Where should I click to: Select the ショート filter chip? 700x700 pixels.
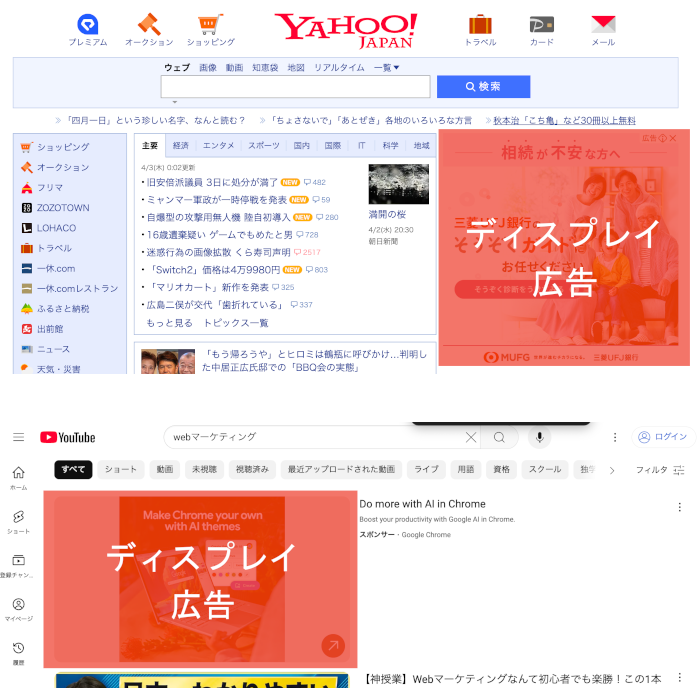(121, 469)
